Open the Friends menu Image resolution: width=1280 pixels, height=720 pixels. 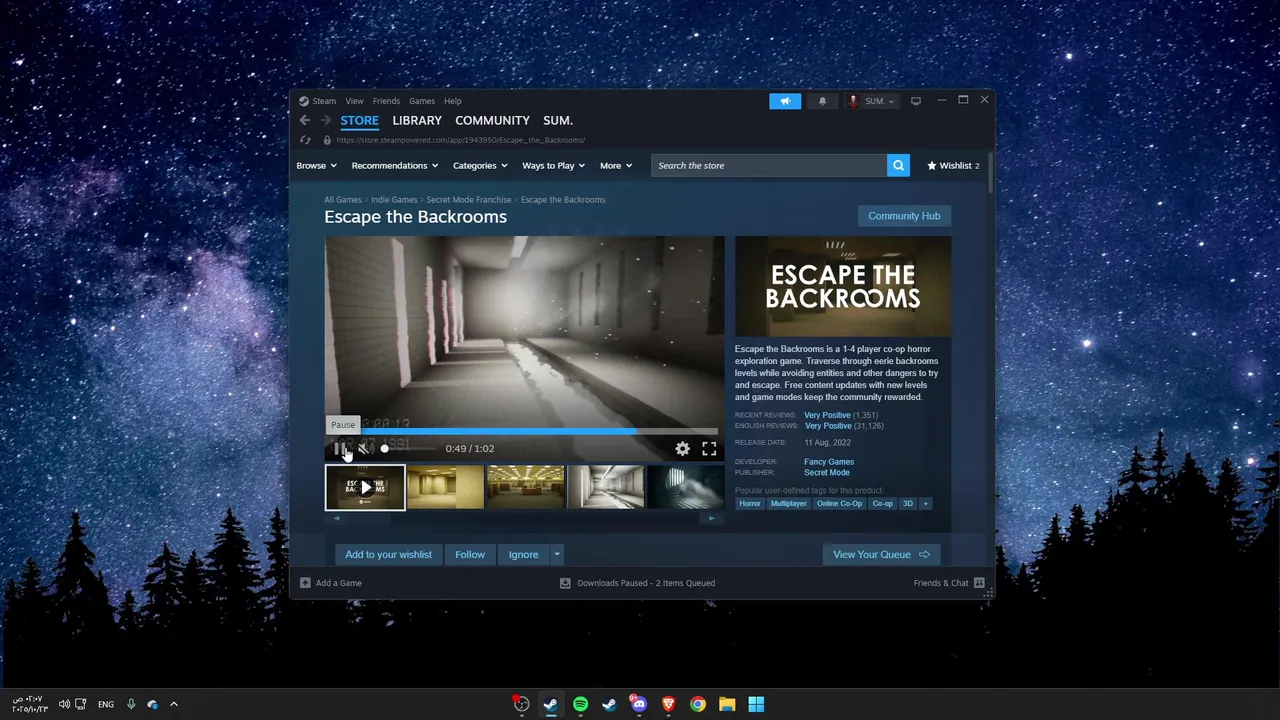point(386,101)
